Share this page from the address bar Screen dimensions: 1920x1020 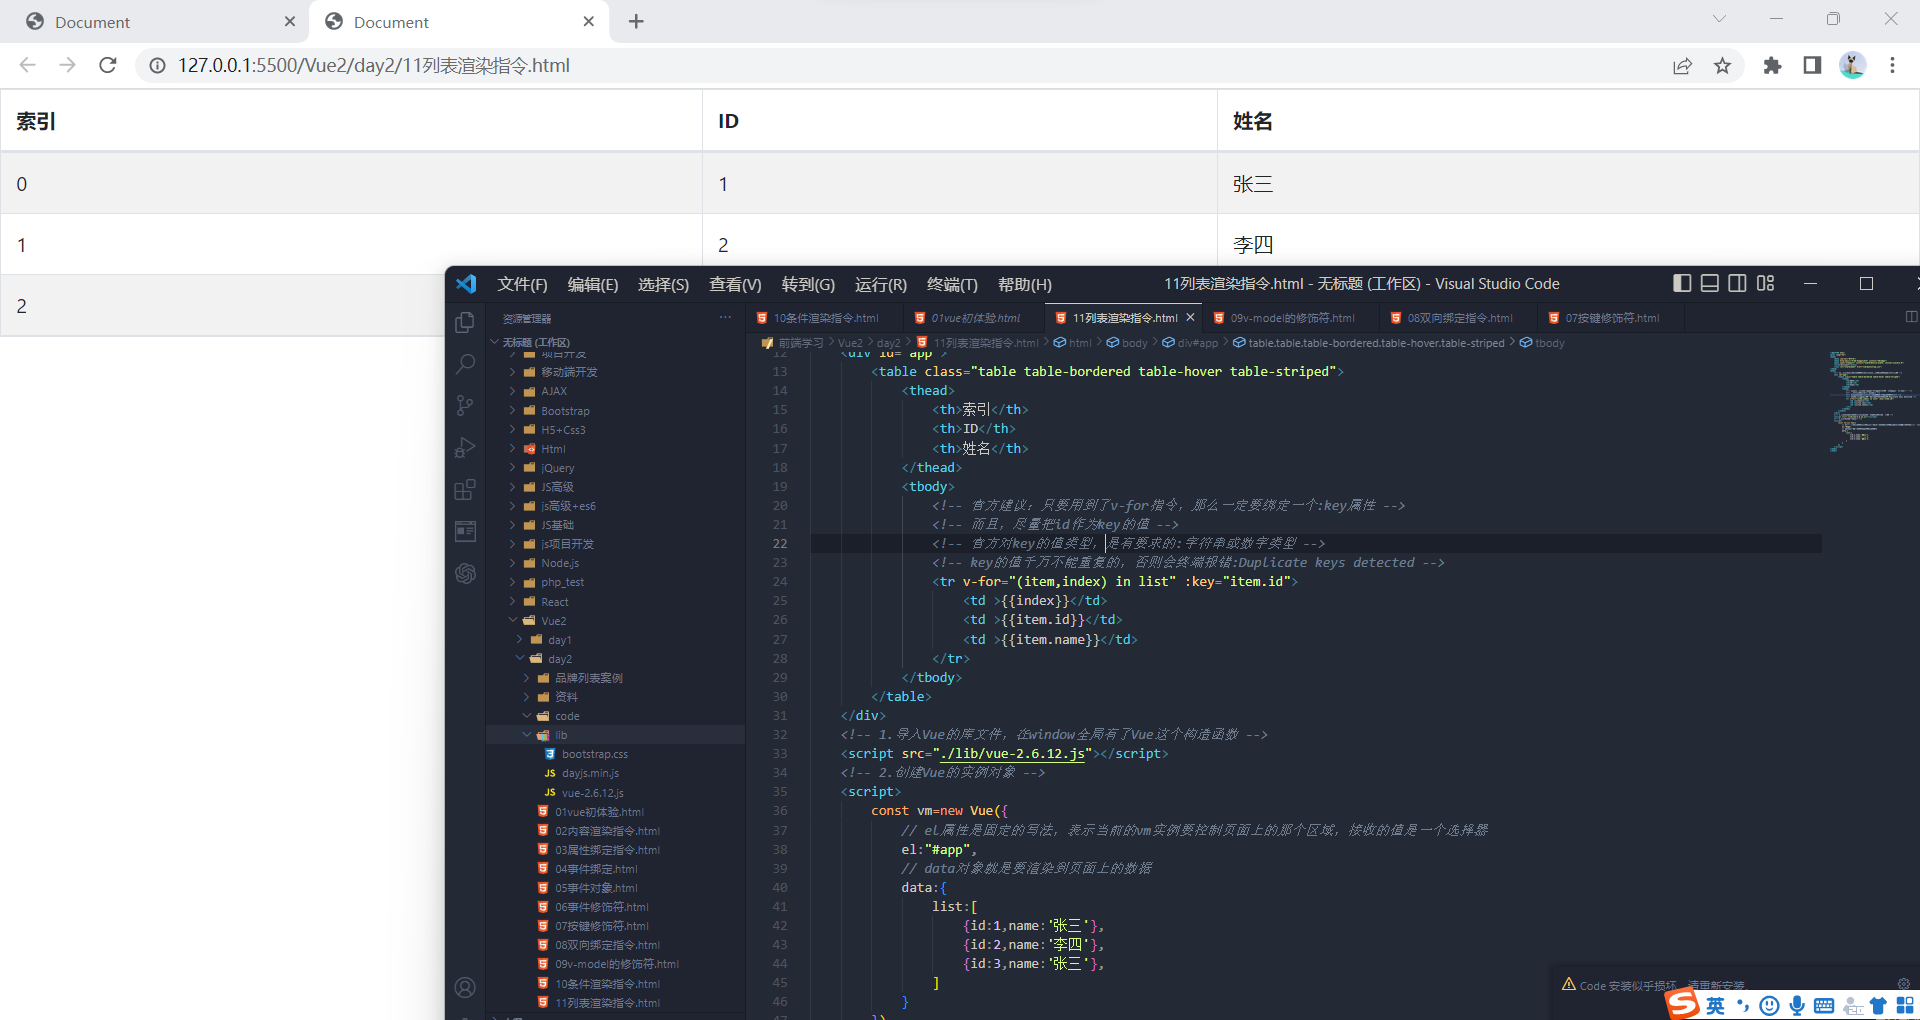coord(1682,66)
